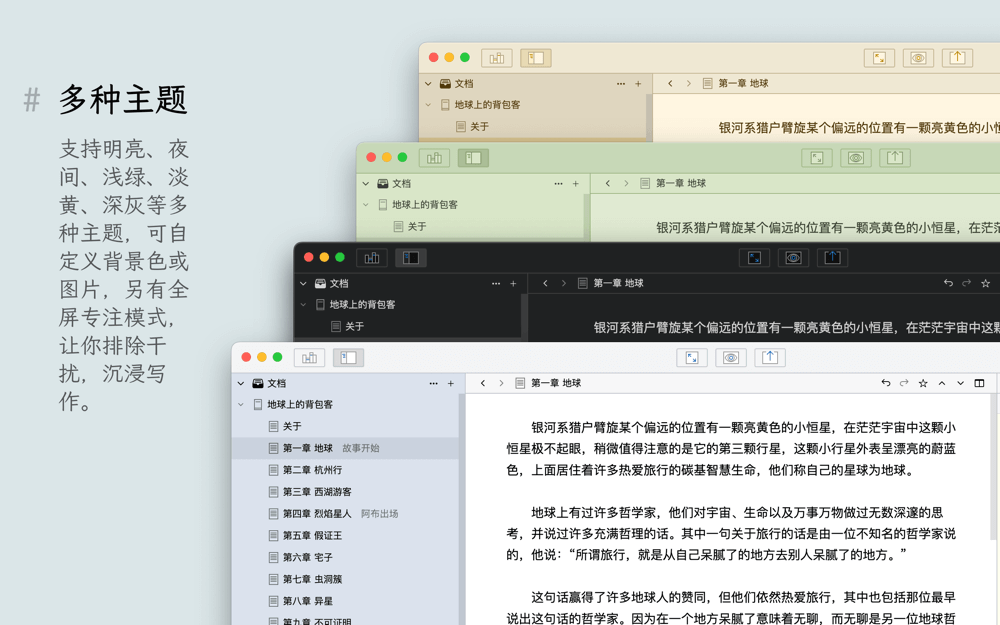The height and width of the screenshot is (625, 1000).
Task: Click editor vertical scrollbar in light window
Action: pos(993,466)
